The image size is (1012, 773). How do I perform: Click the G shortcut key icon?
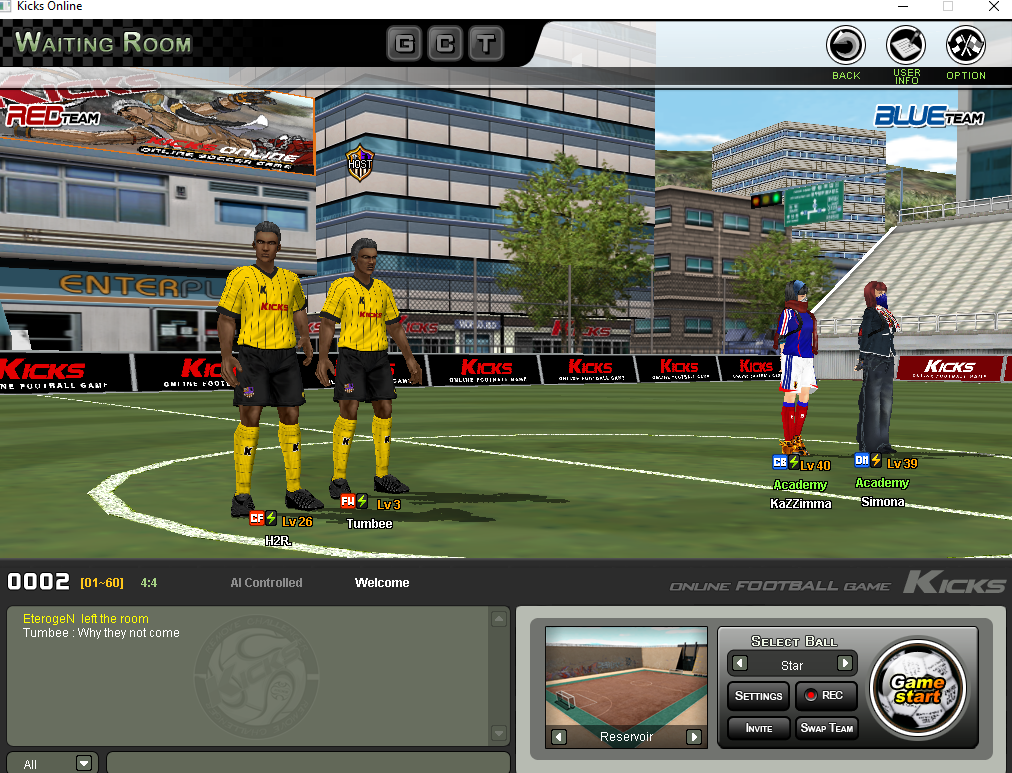pos(405,44)
